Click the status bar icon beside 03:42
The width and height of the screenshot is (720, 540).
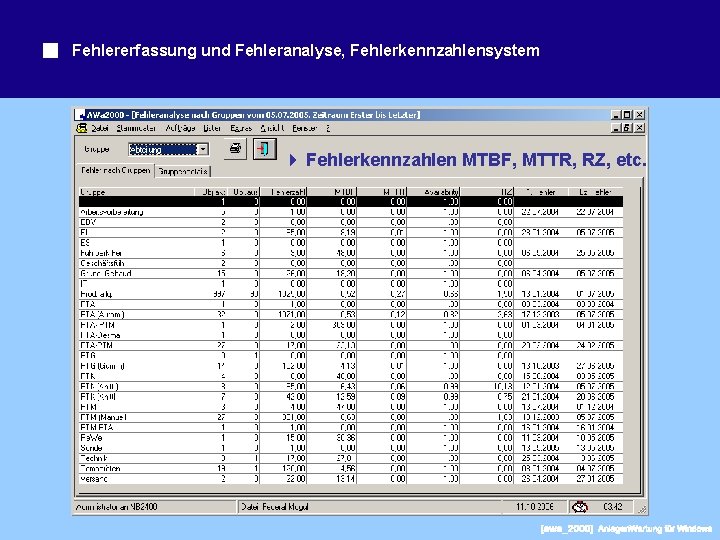[579, 507]
